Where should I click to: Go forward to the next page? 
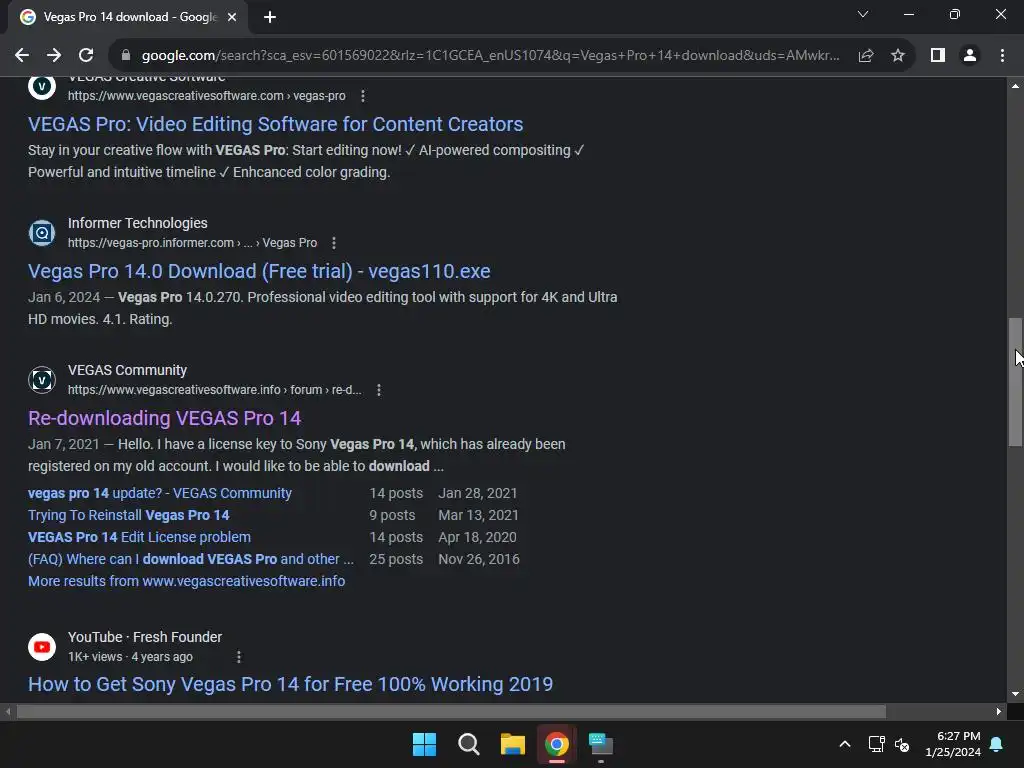click(54, 56)
